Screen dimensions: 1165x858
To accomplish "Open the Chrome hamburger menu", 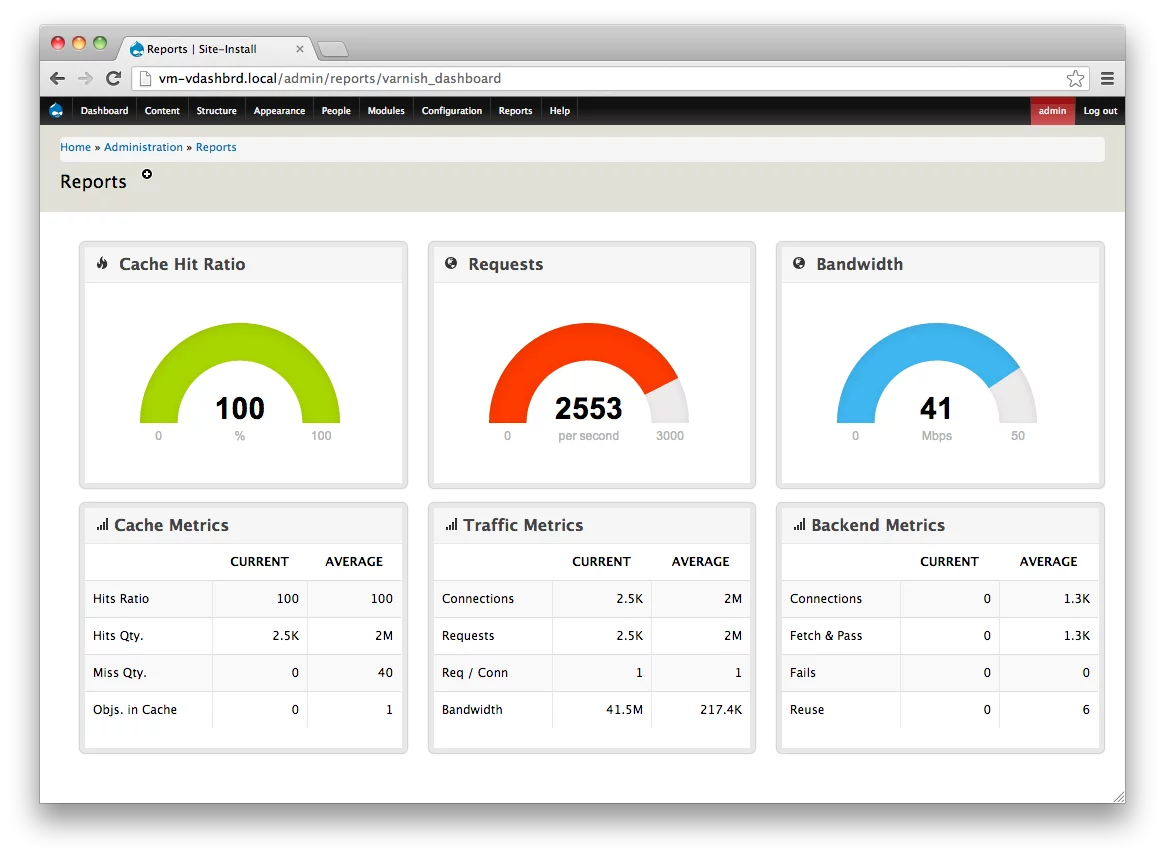I will [x=1108, y=78].
